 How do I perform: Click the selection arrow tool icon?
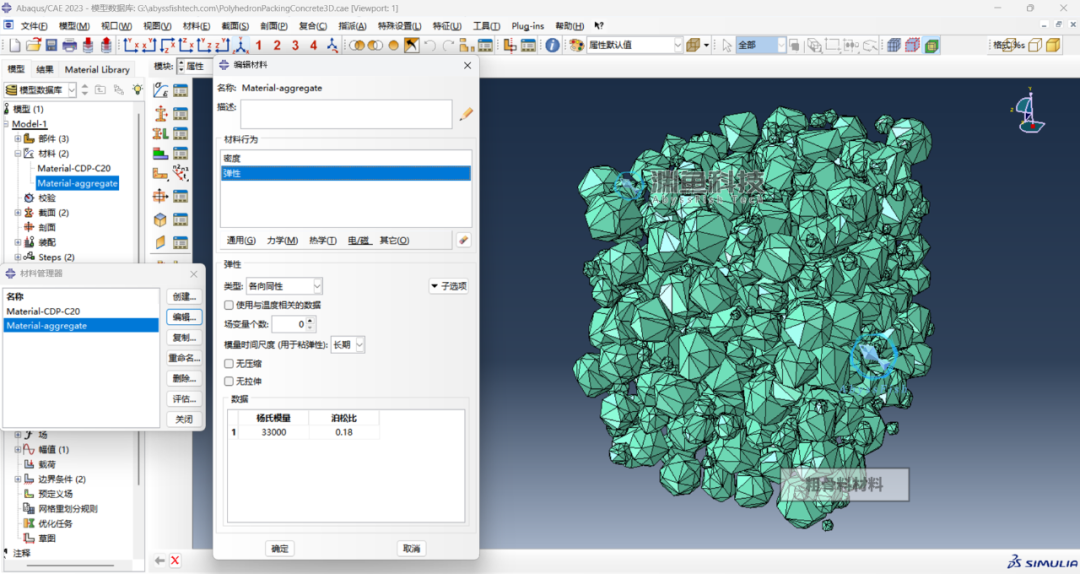[727, 45]
